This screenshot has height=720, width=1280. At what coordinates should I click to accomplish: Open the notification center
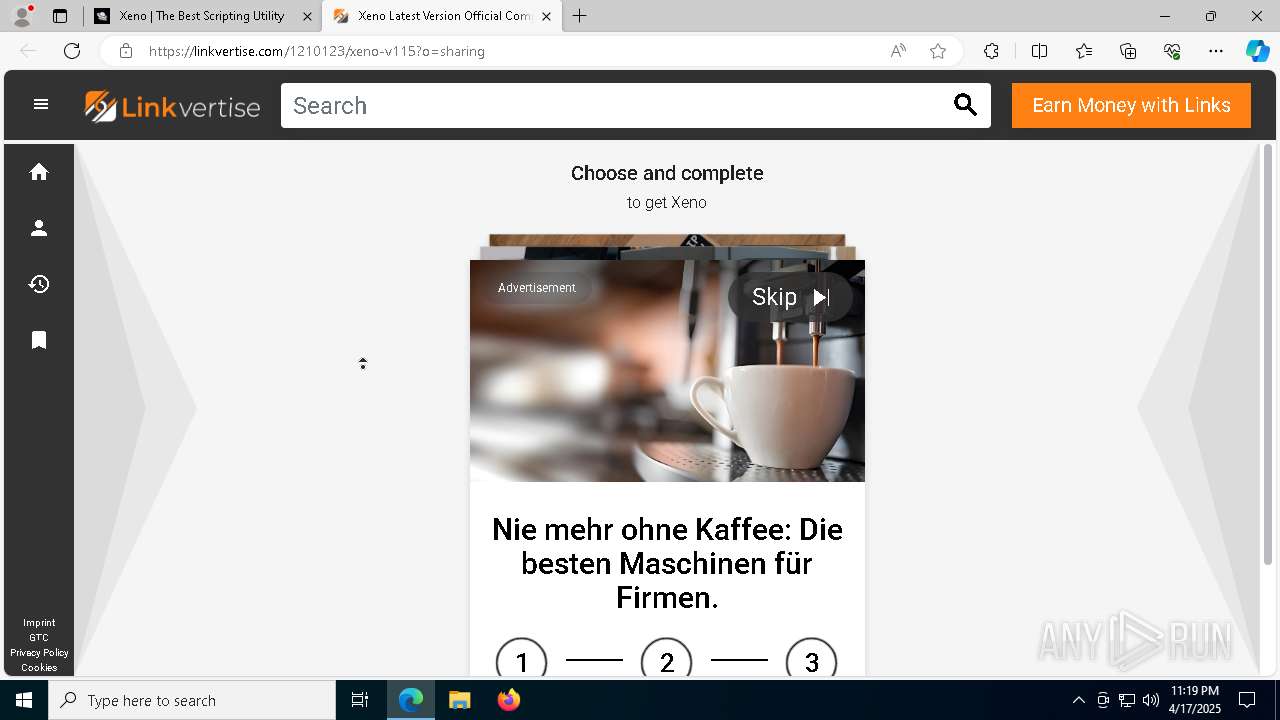point(1247,700)
